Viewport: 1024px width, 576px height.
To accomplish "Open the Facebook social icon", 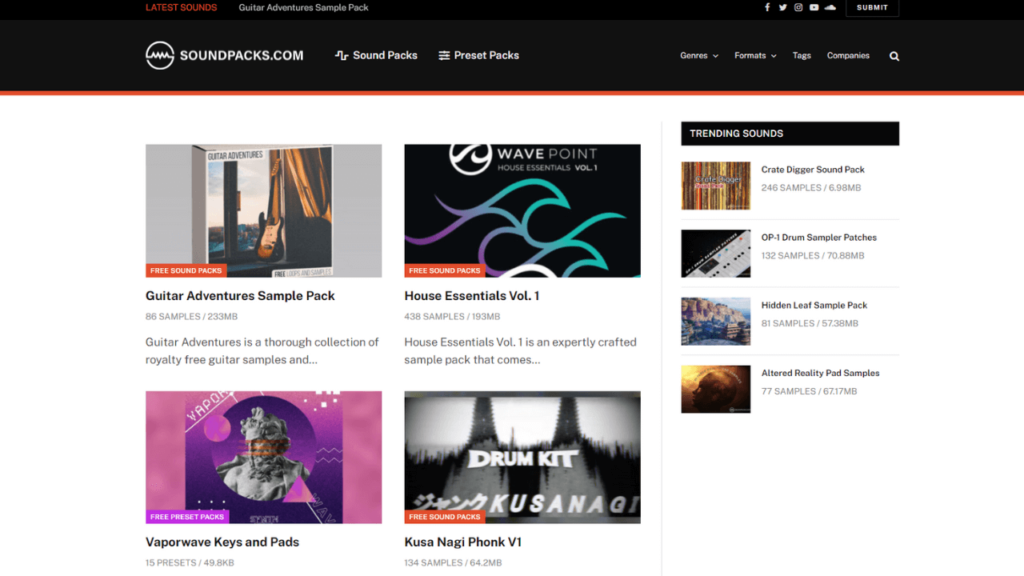I will click(x=767, y=7).
